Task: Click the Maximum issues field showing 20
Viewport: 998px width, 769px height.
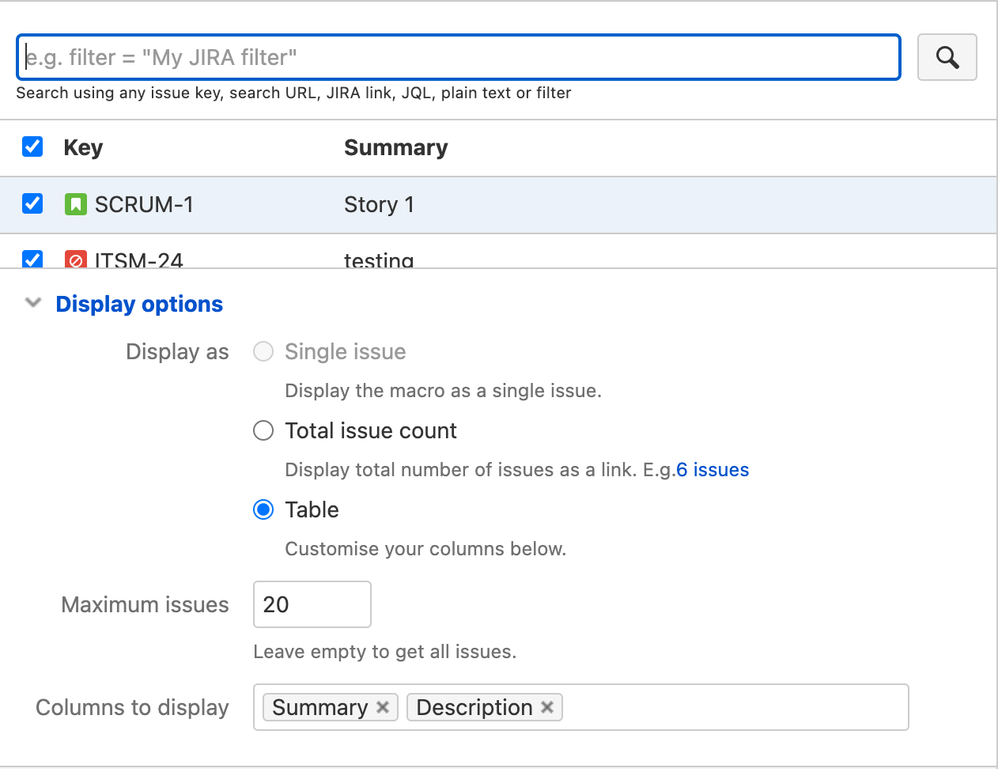Action: coord(311,604)
